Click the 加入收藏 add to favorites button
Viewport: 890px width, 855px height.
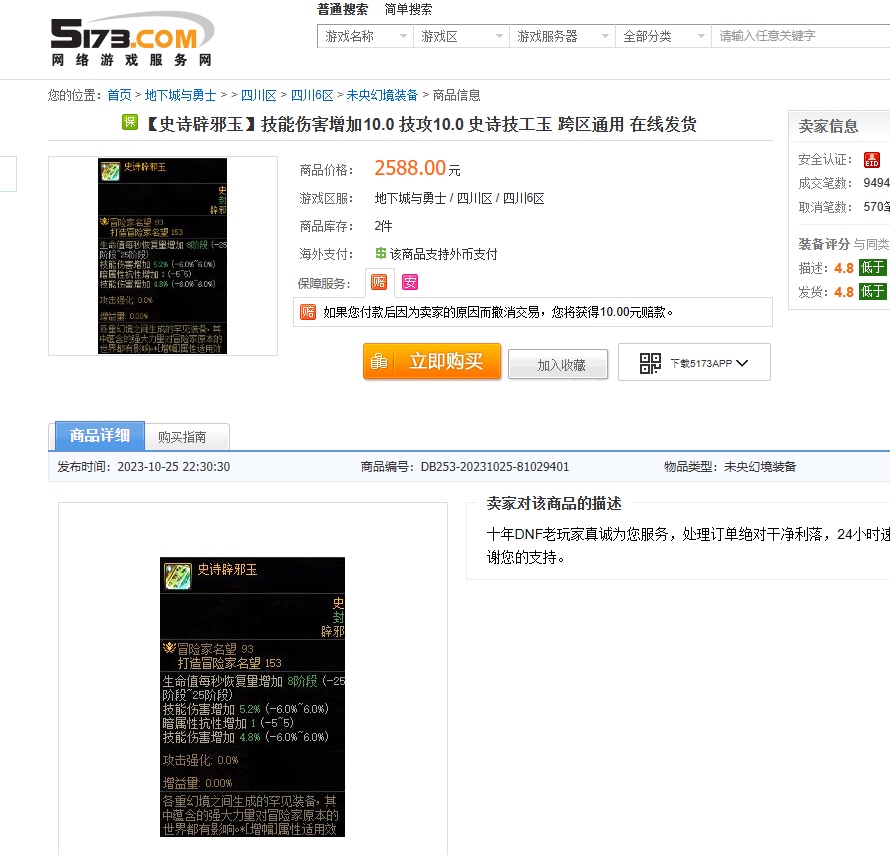click(x=558, y=364)
